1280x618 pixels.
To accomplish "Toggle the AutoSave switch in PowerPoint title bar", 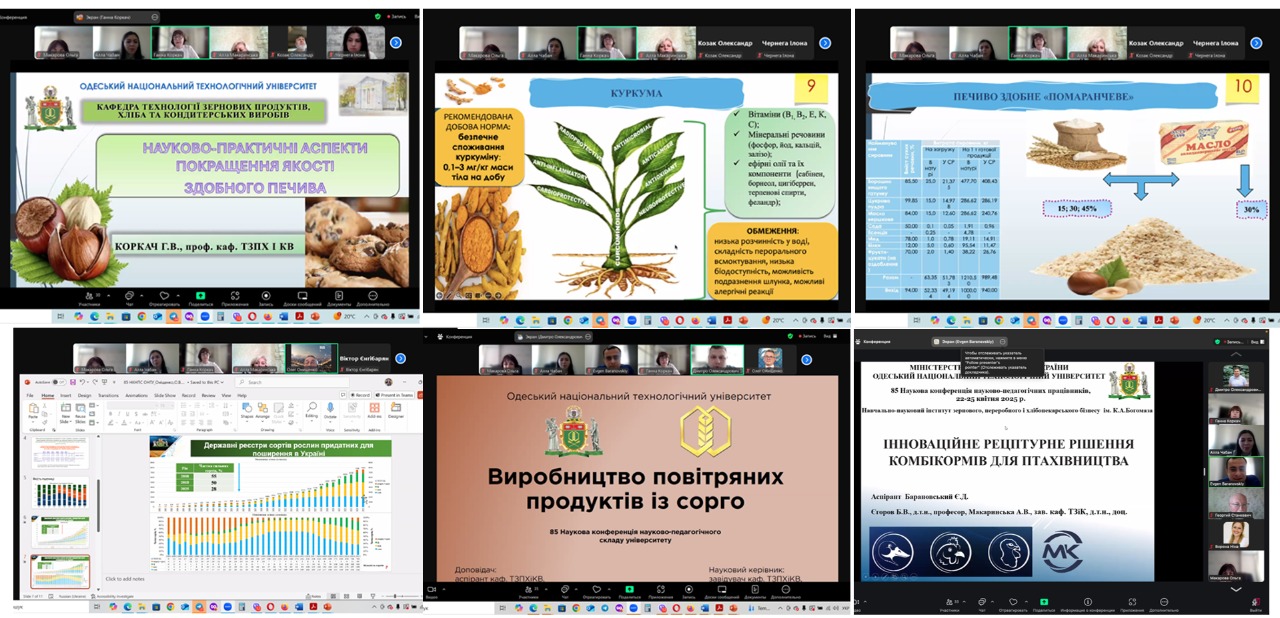I will point(59,382).
